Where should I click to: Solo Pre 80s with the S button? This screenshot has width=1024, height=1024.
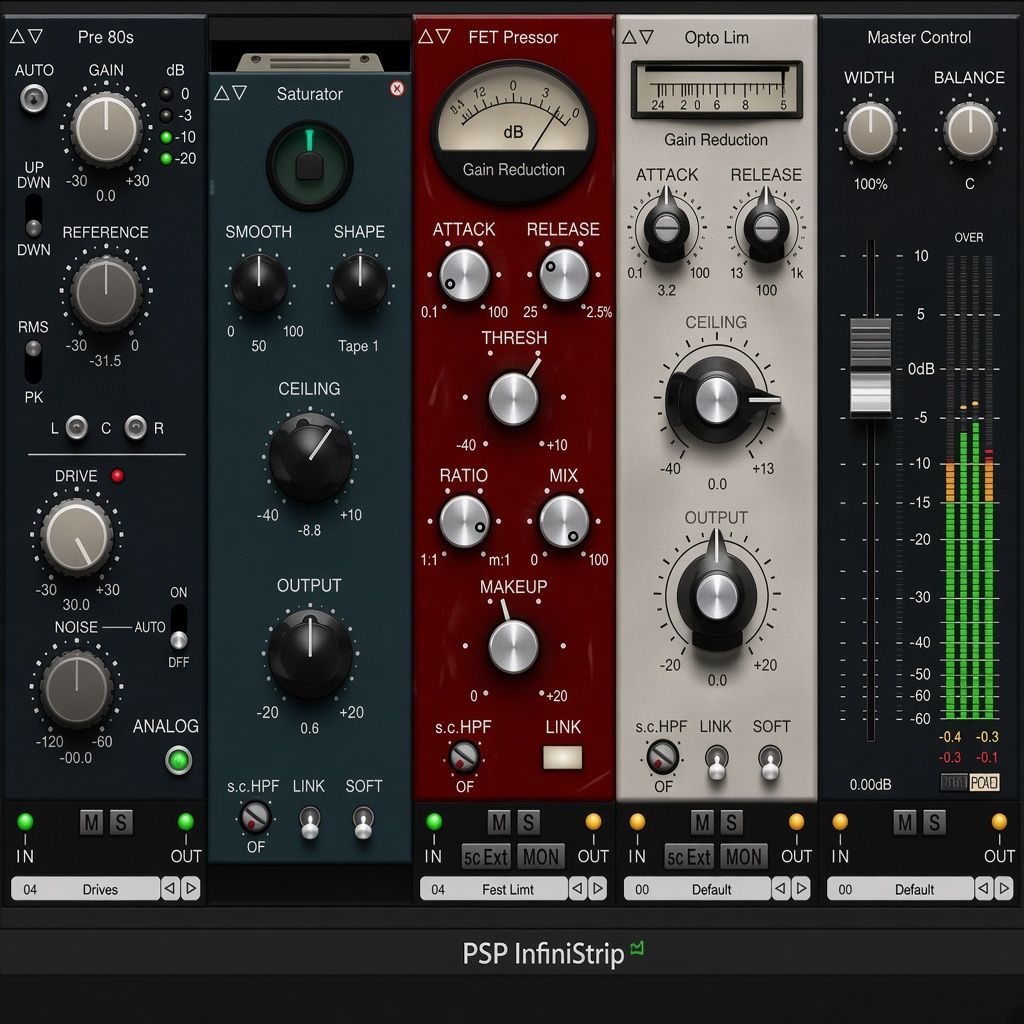click(121, 823)
